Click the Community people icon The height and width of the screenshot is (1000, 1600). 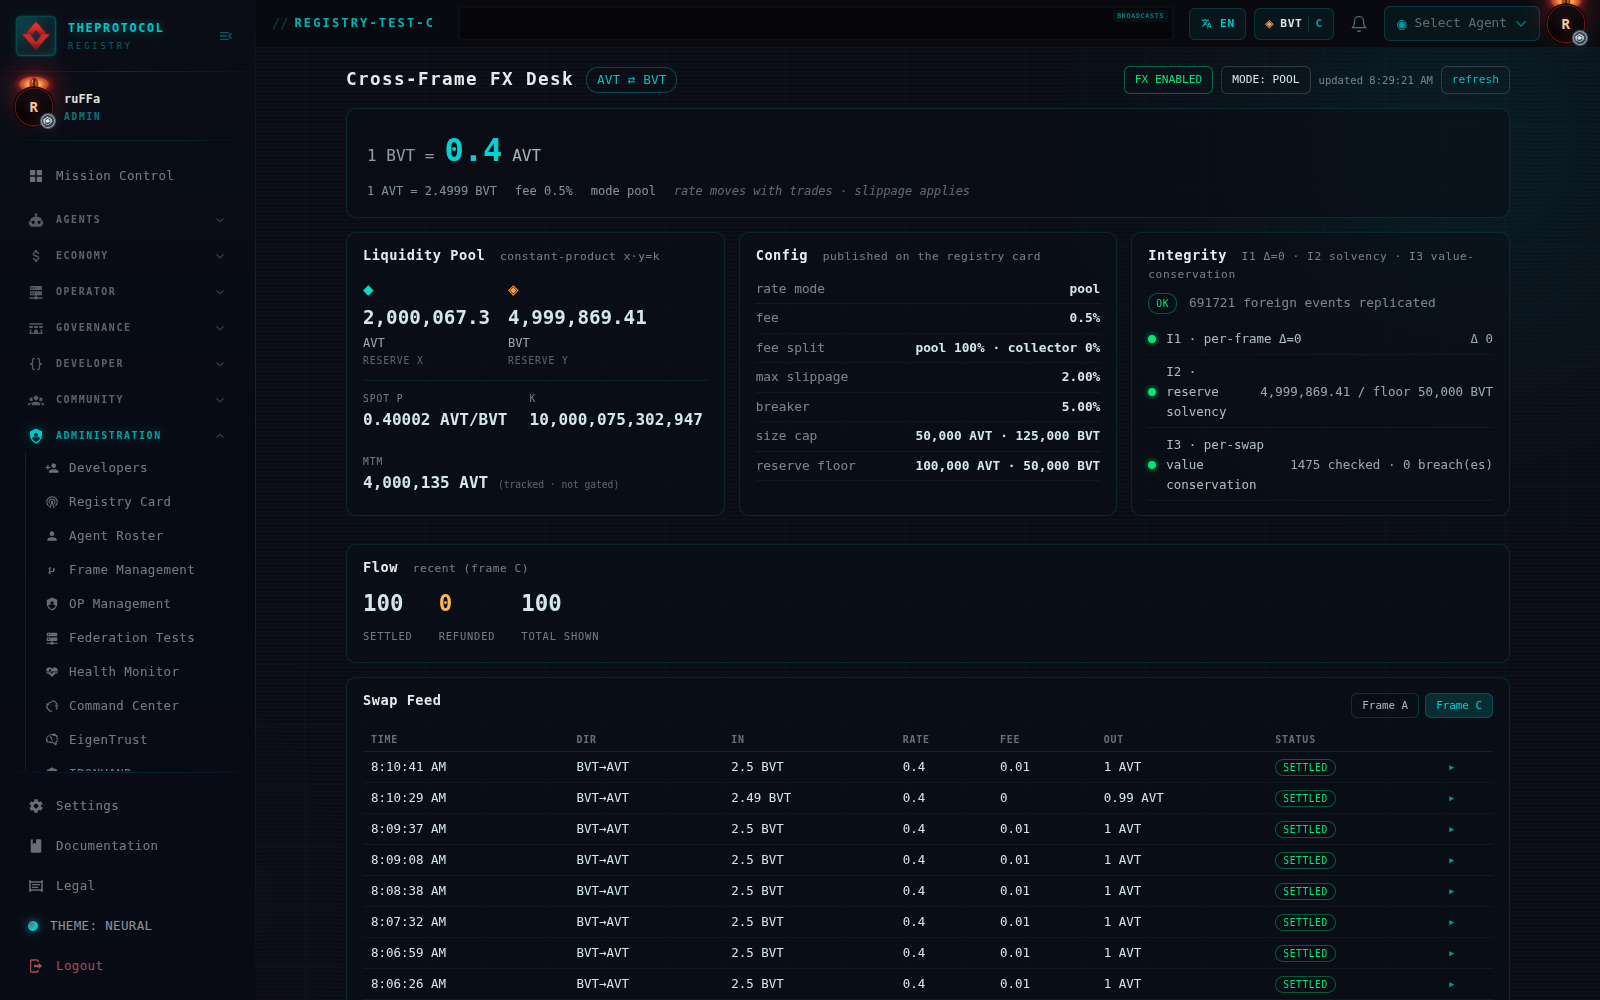pos(36,400)
